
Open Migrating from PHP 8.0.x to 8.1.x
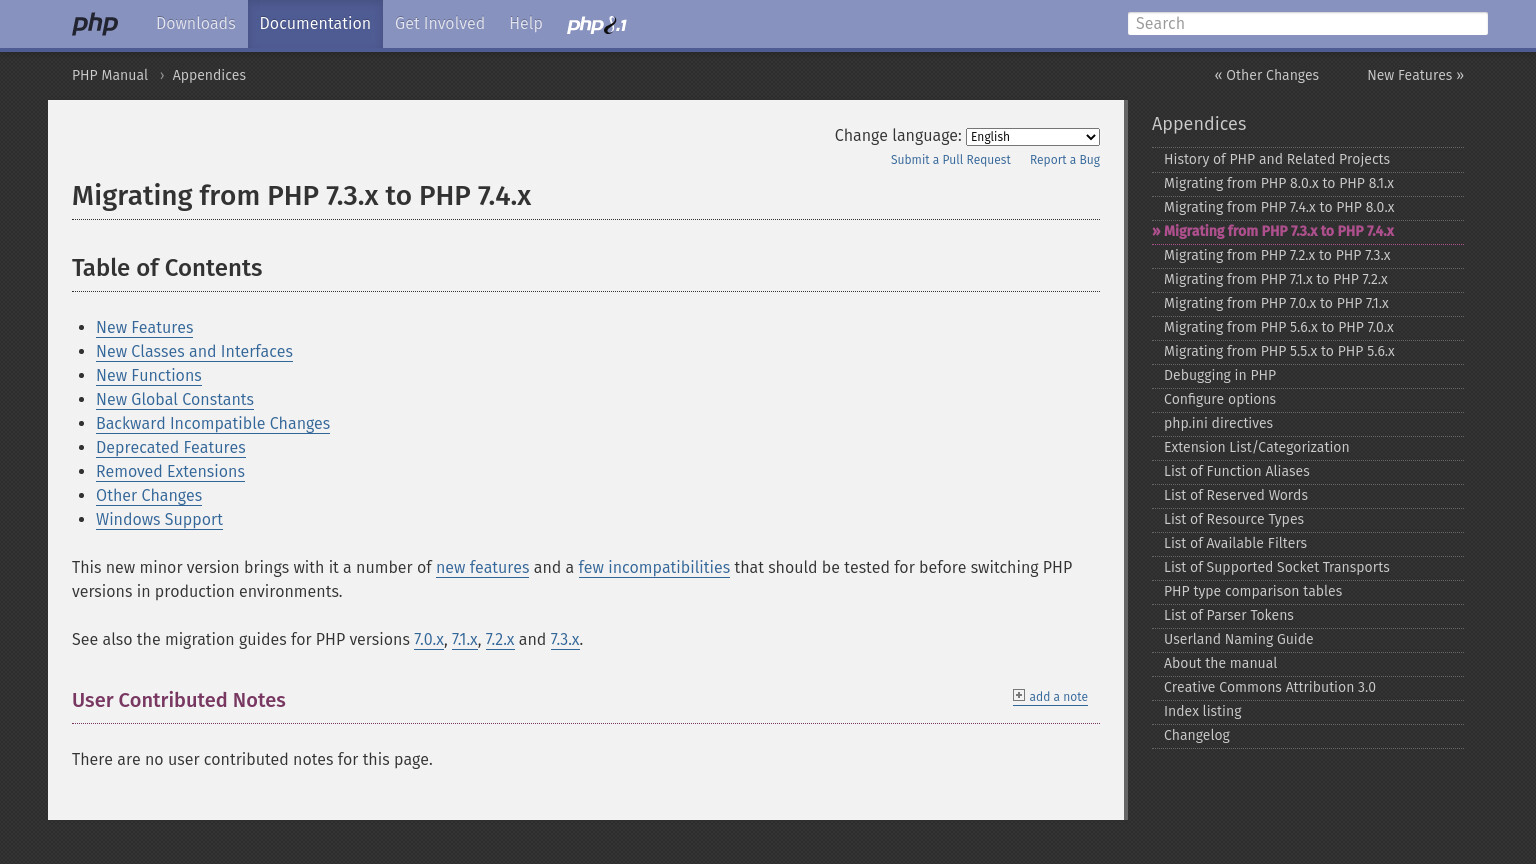1308,184
